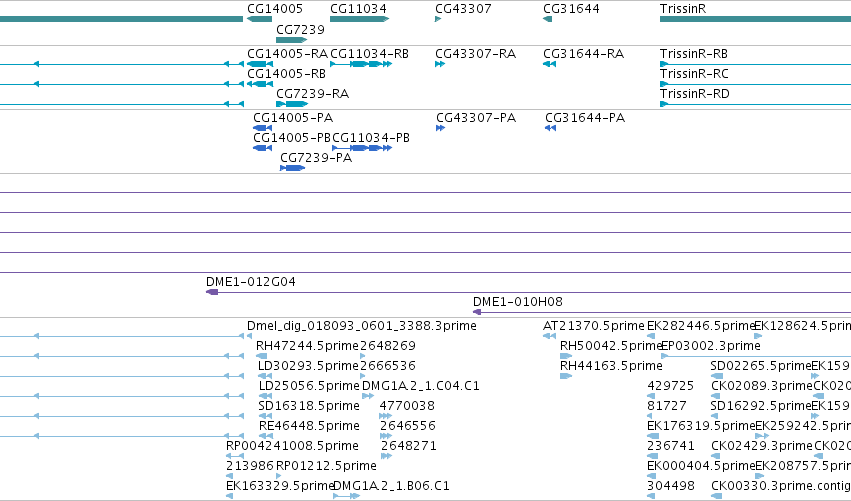
Task: Click the CG31644 gene label
Action: 571,9
